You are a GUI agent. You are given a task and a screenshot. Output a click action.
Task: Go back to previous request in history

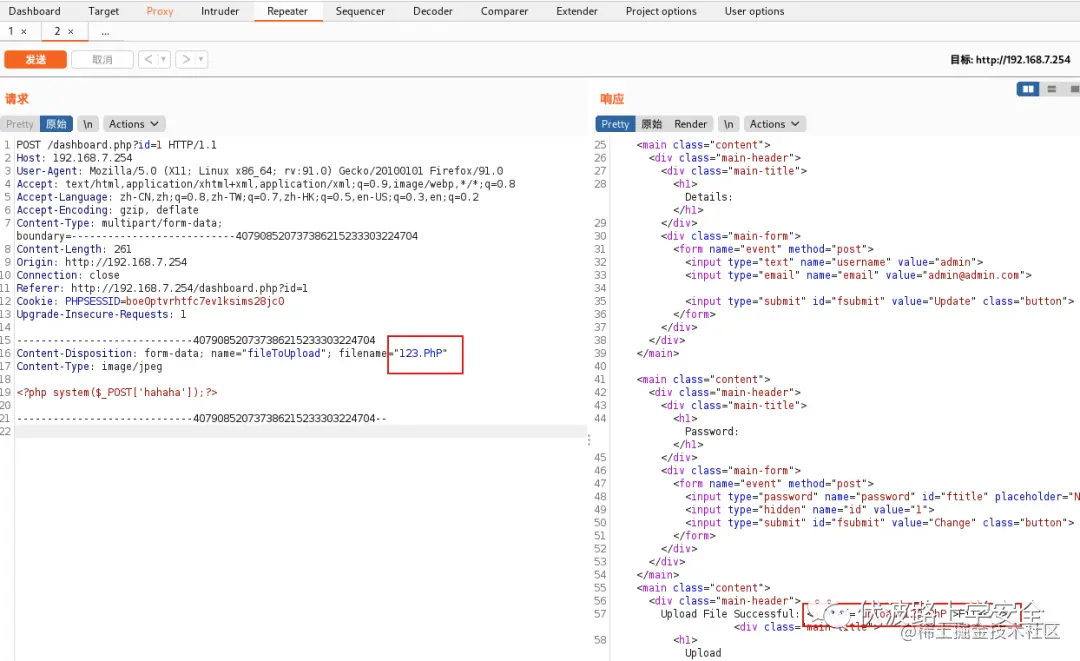148,60
